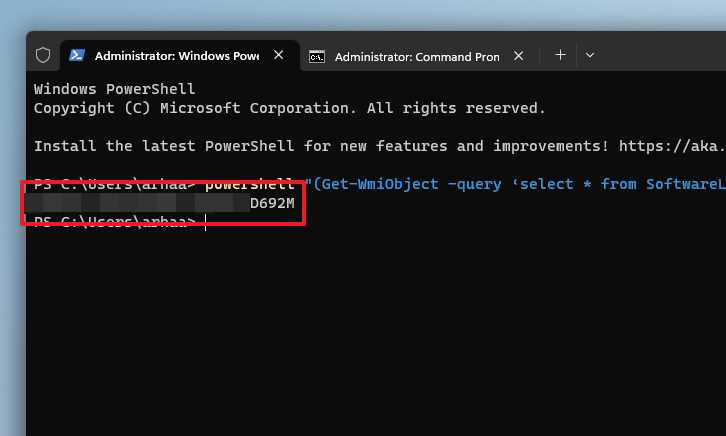Click the Command Prompt tab icon

(317, 56)
